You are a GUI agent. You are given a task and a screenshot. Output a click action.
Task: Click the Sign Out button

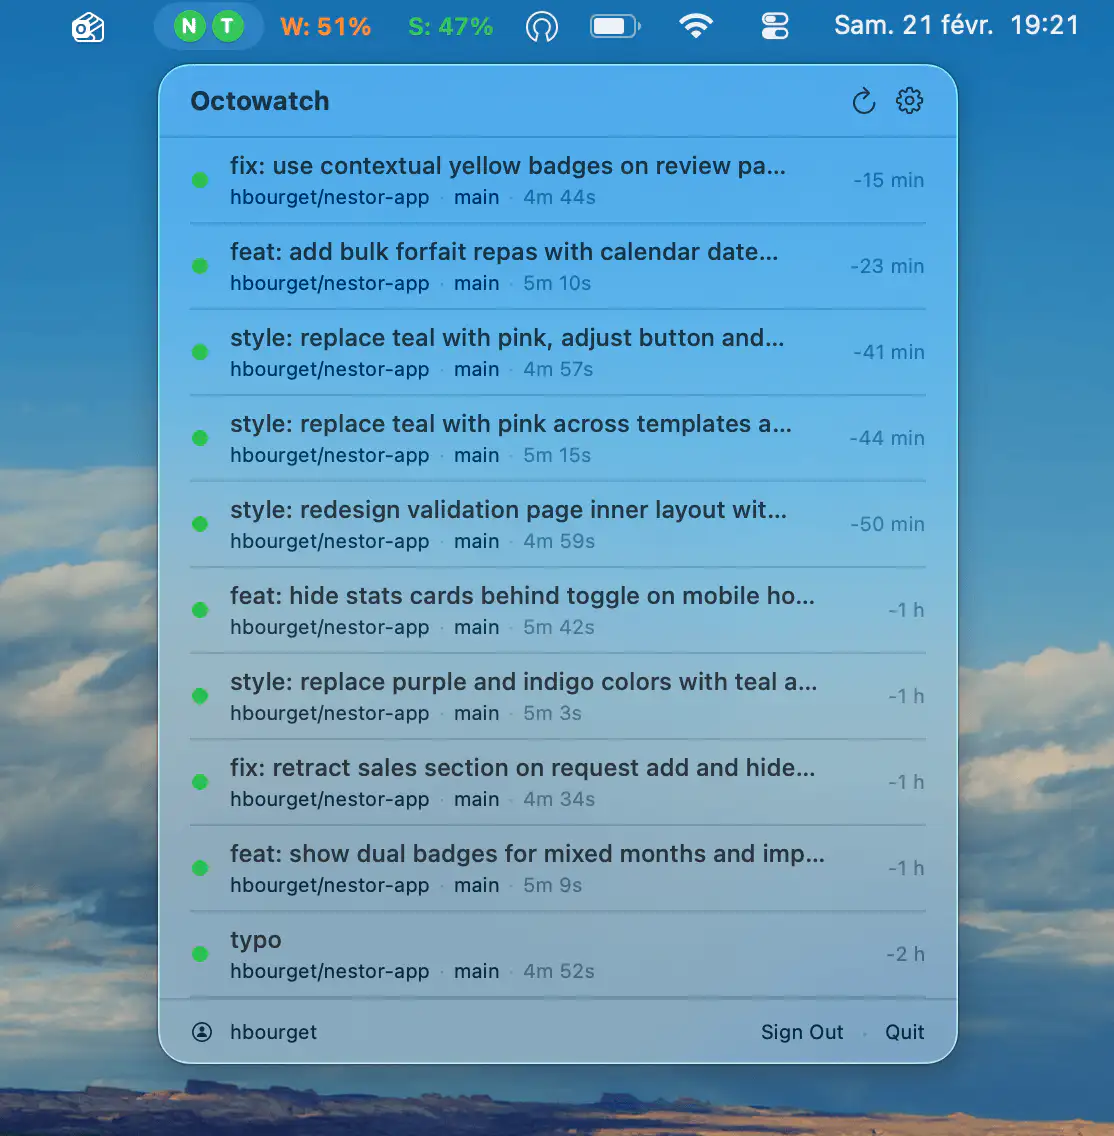point(802,1032)
